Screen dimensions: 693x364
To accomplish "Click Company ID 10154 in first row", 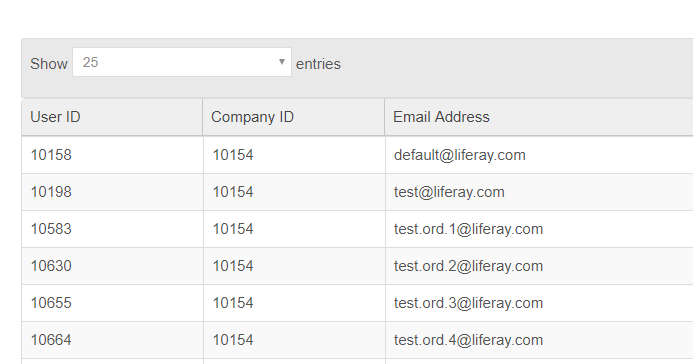I will coord(233,155).
